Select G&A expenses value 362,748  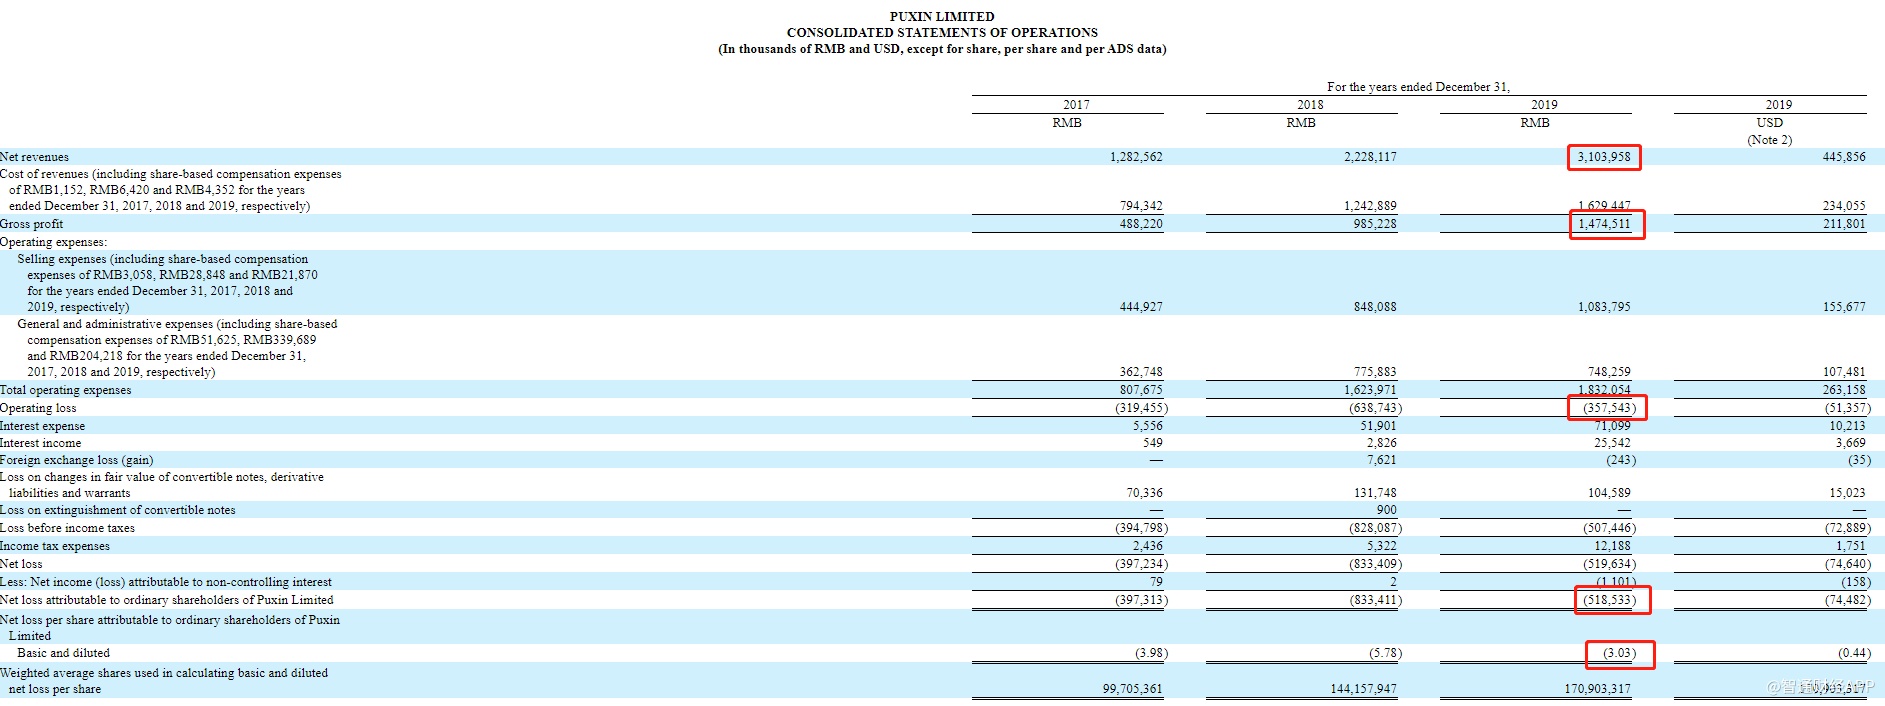click(1141, 372)
